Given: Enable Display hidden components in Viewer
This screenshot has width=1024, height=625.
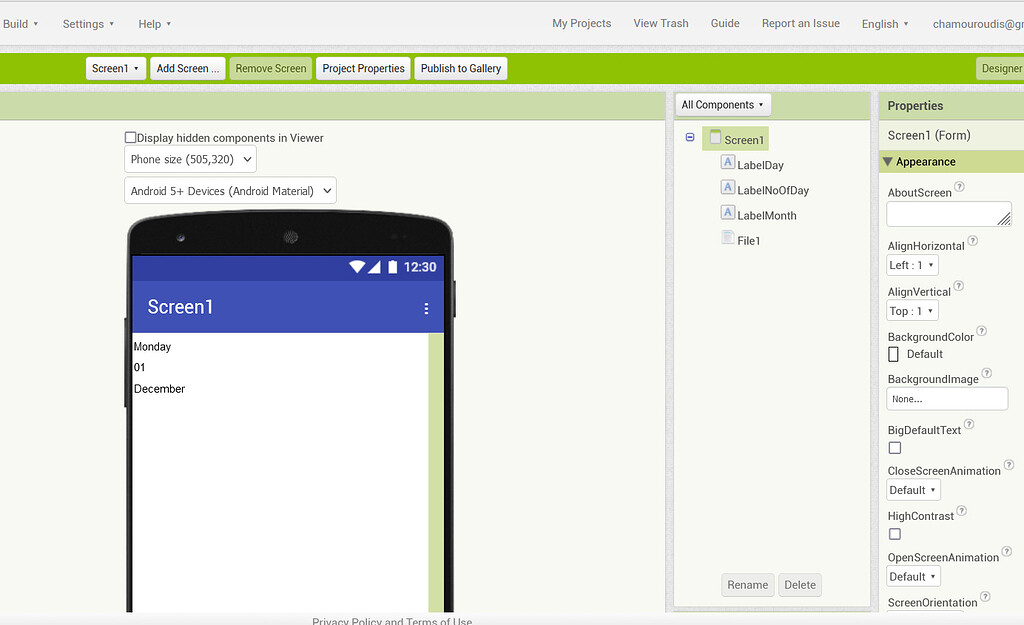Looking at the screenshot, I should tap(131, 138).
